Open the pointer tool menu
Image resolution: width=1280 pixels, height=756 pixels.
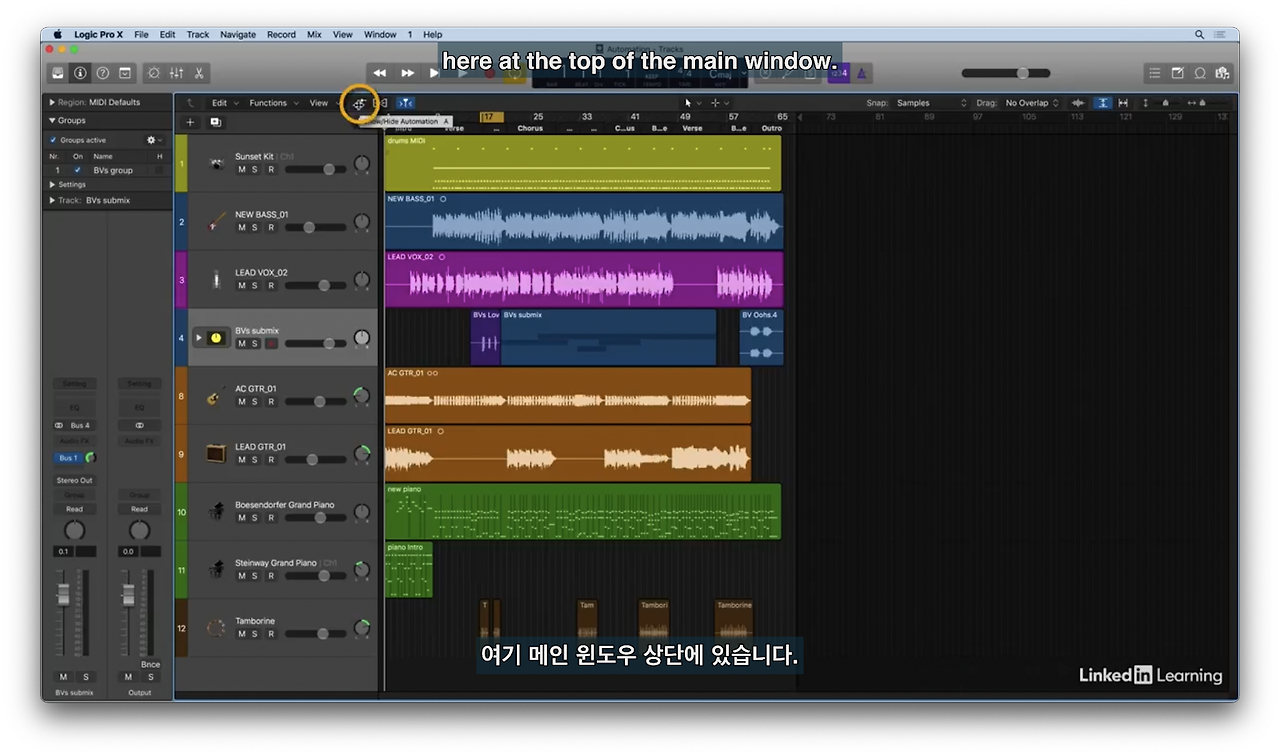tap(692, 103)
